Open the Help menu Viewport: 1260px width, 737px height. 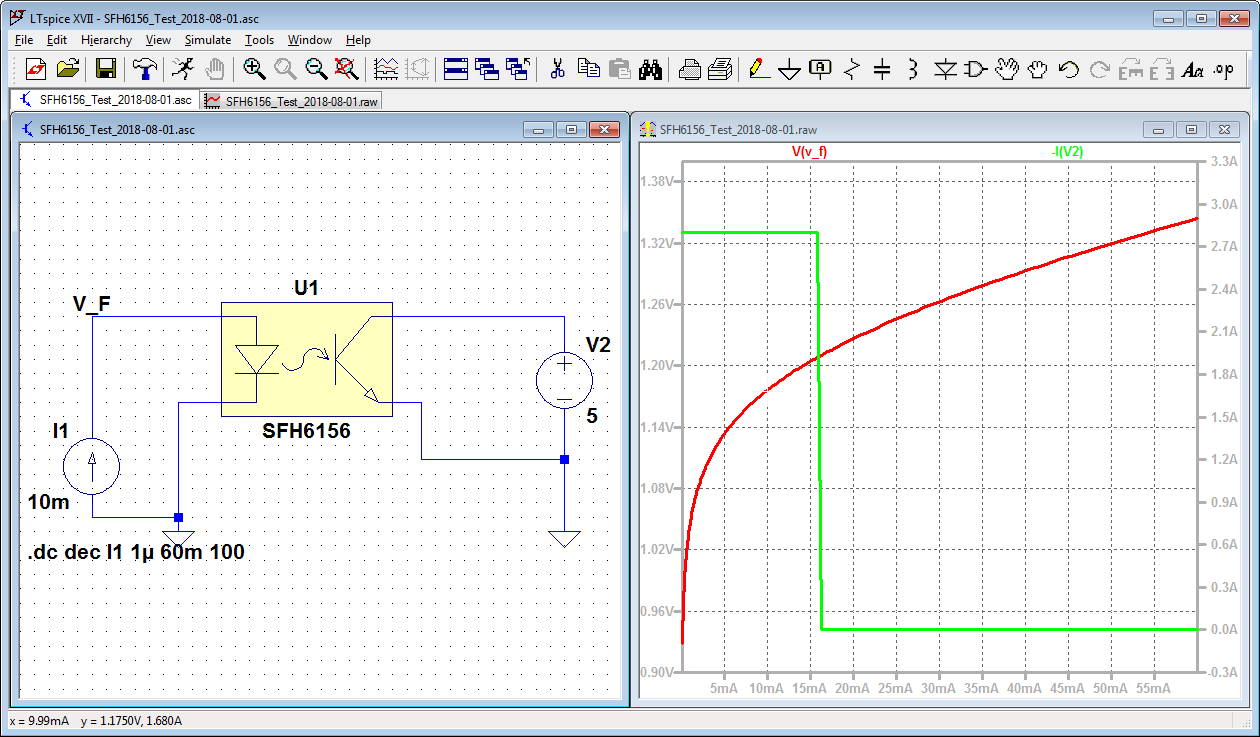[358, 40]
